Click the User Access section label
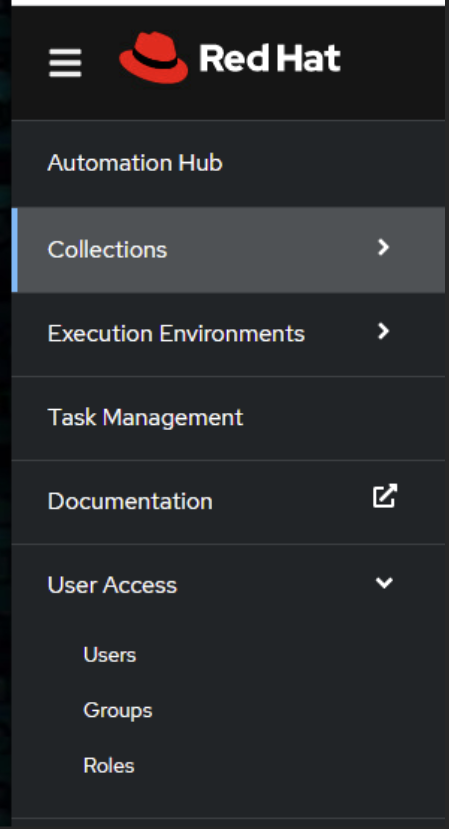Screen dimensions: 449x829 pos(112,585)
